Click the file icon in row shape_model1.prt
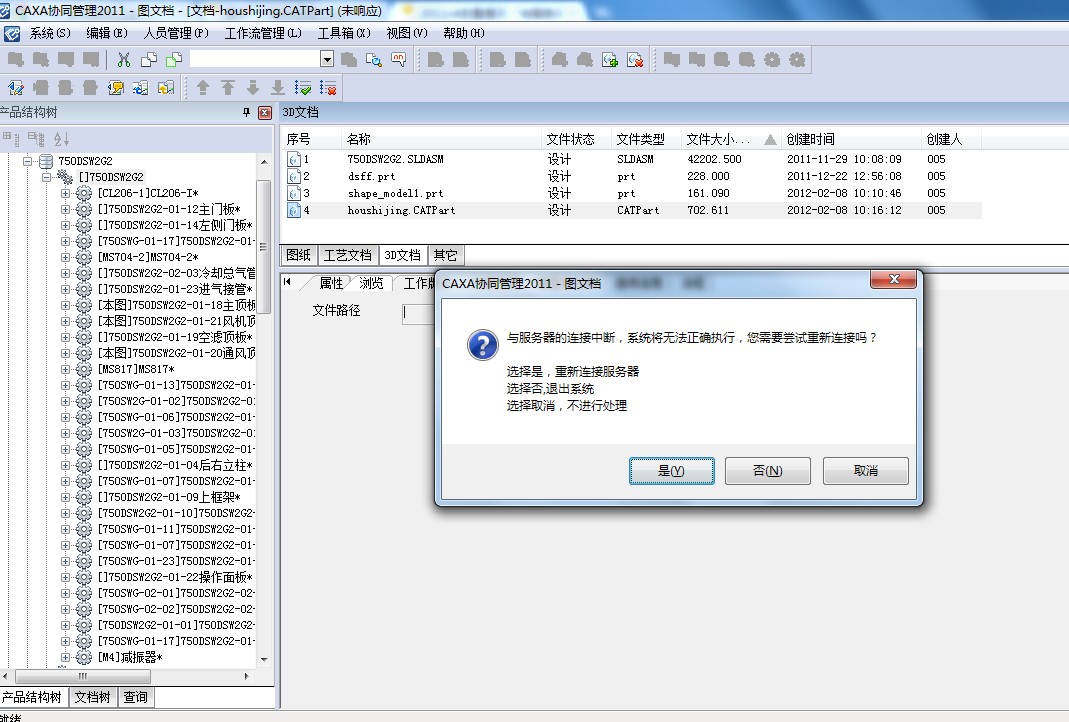 point(294,194)
